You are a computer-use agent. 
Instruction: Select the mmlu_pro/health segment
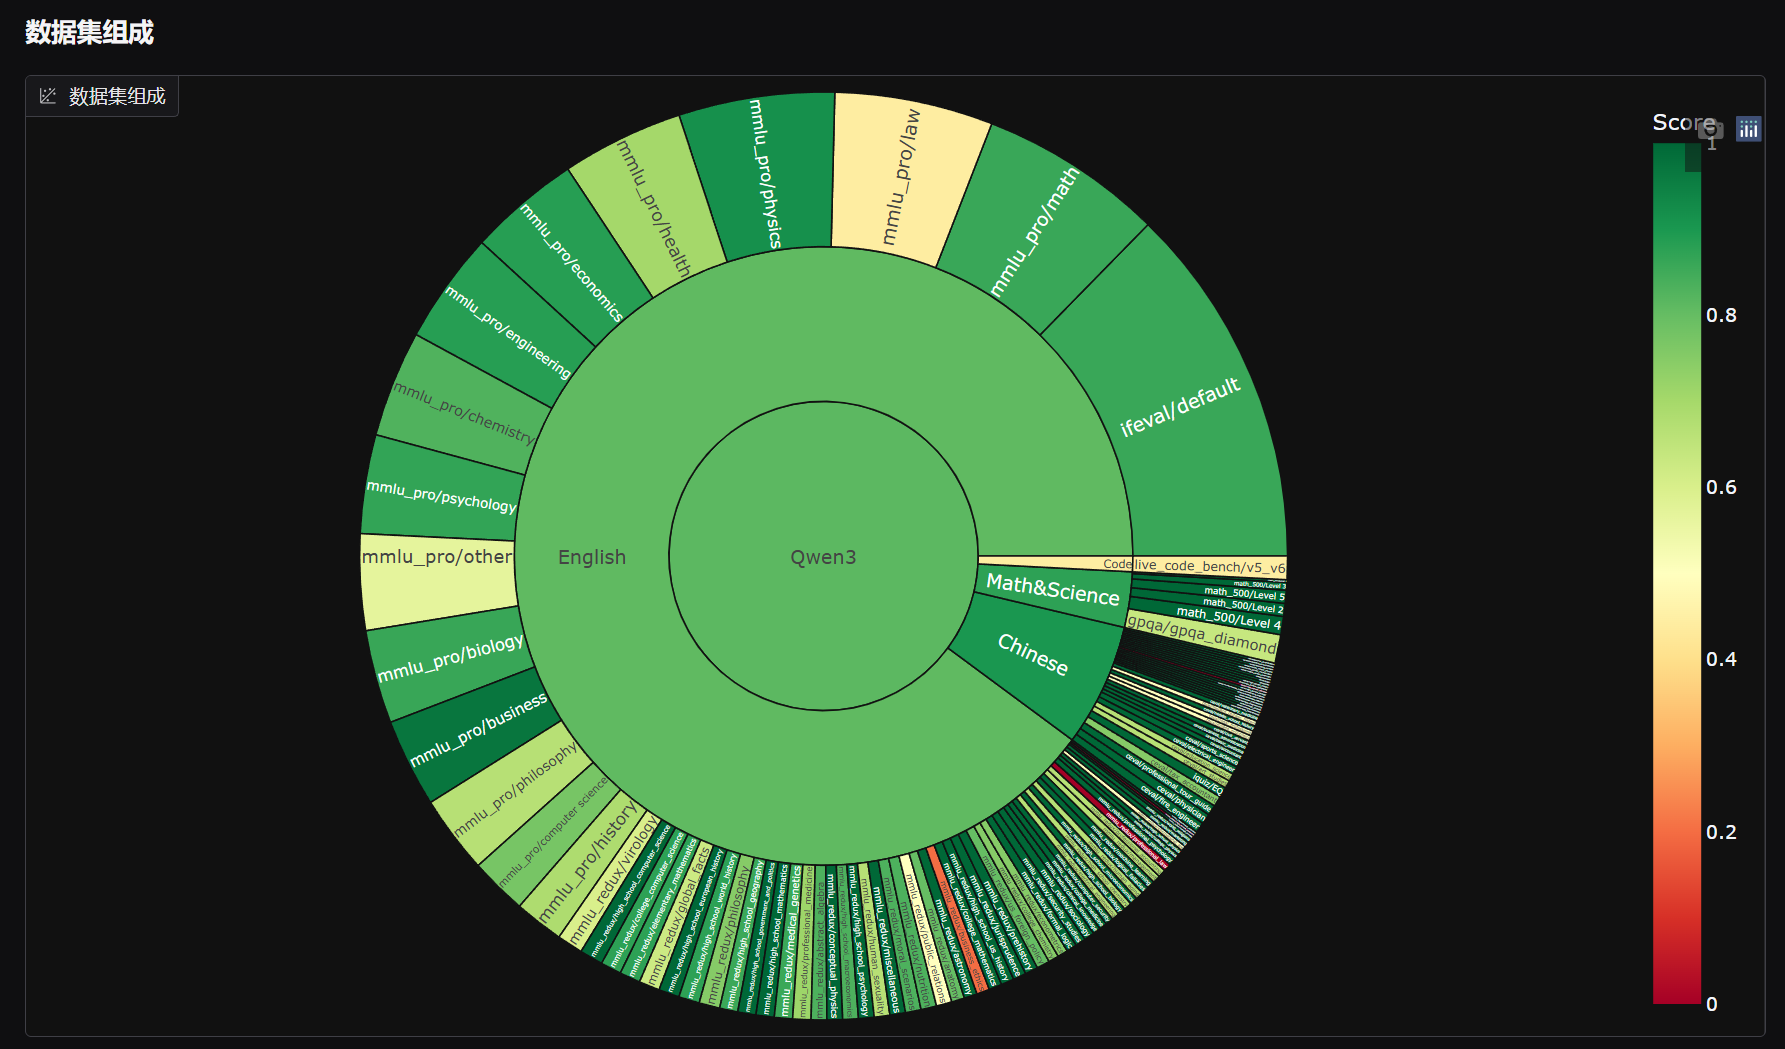[654, 208]
